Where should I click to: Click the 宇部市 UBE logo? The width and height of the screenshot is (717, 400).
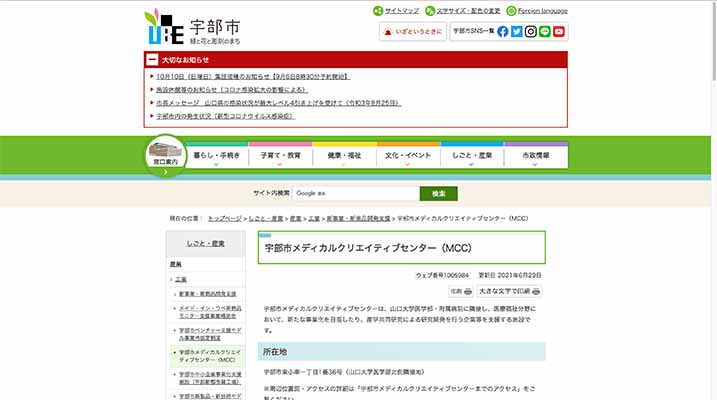click(192, 27)
